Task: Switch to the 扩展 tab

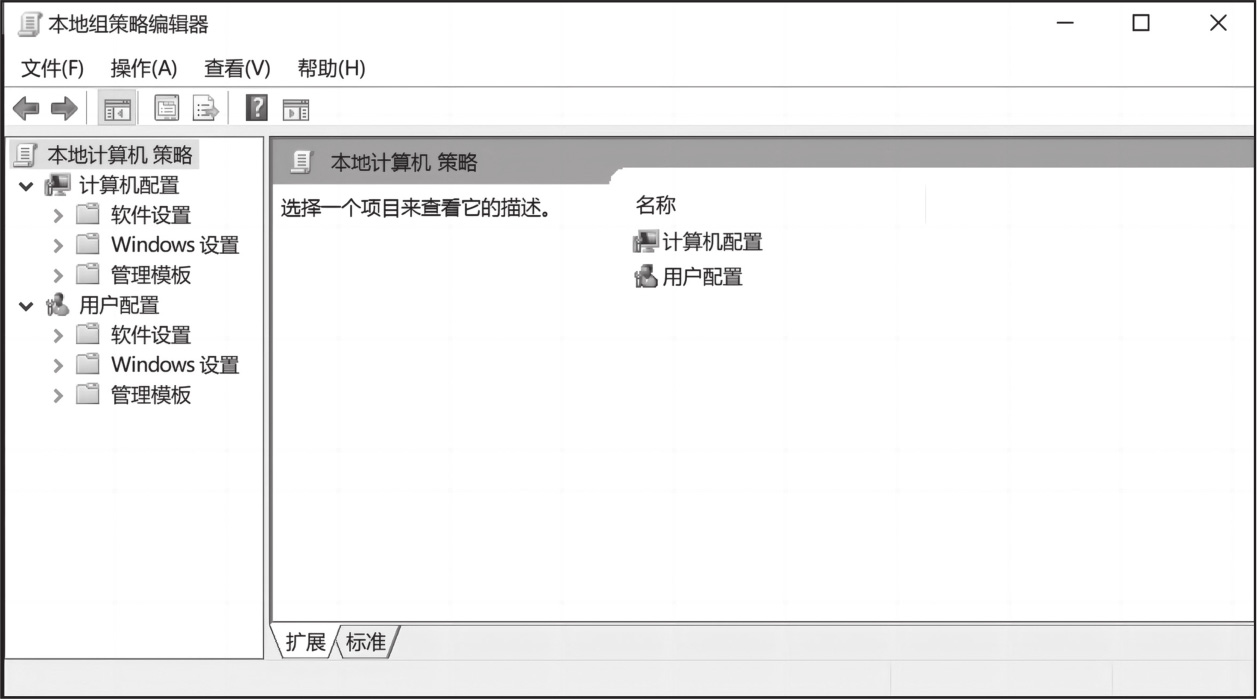Action: pyautogui.click(x=305, y=642)
